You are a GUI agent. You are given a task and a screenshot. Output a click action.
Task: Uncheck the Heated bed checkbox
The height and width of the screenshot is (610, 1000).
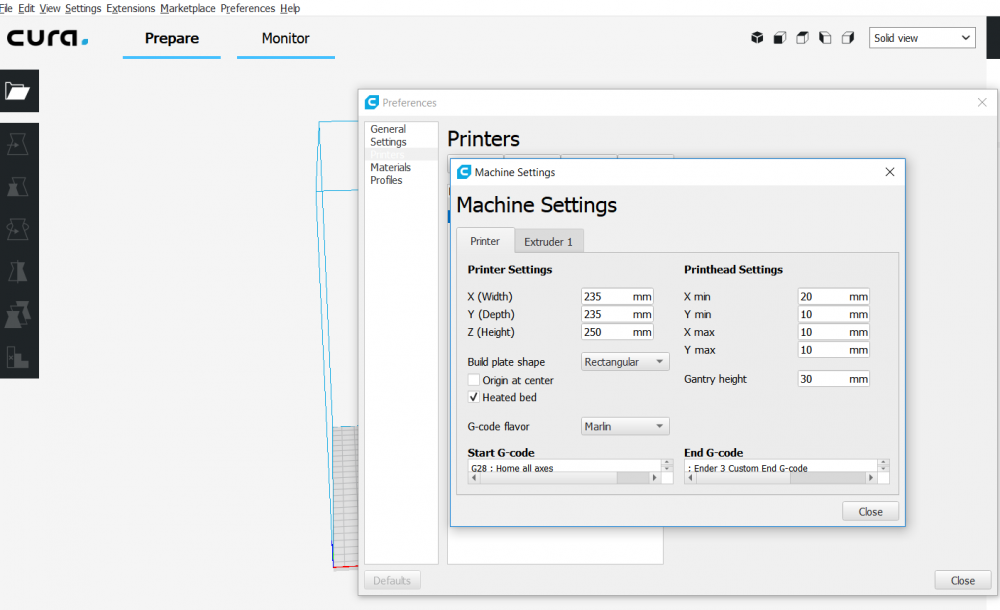[474, 397]
